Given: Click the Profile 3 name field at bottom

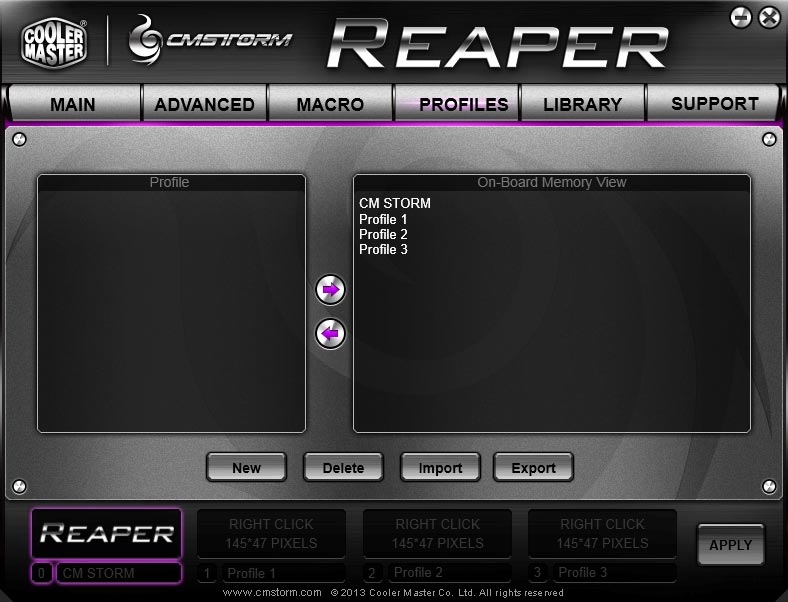Looking at the screenshot, I should point(614,572).
